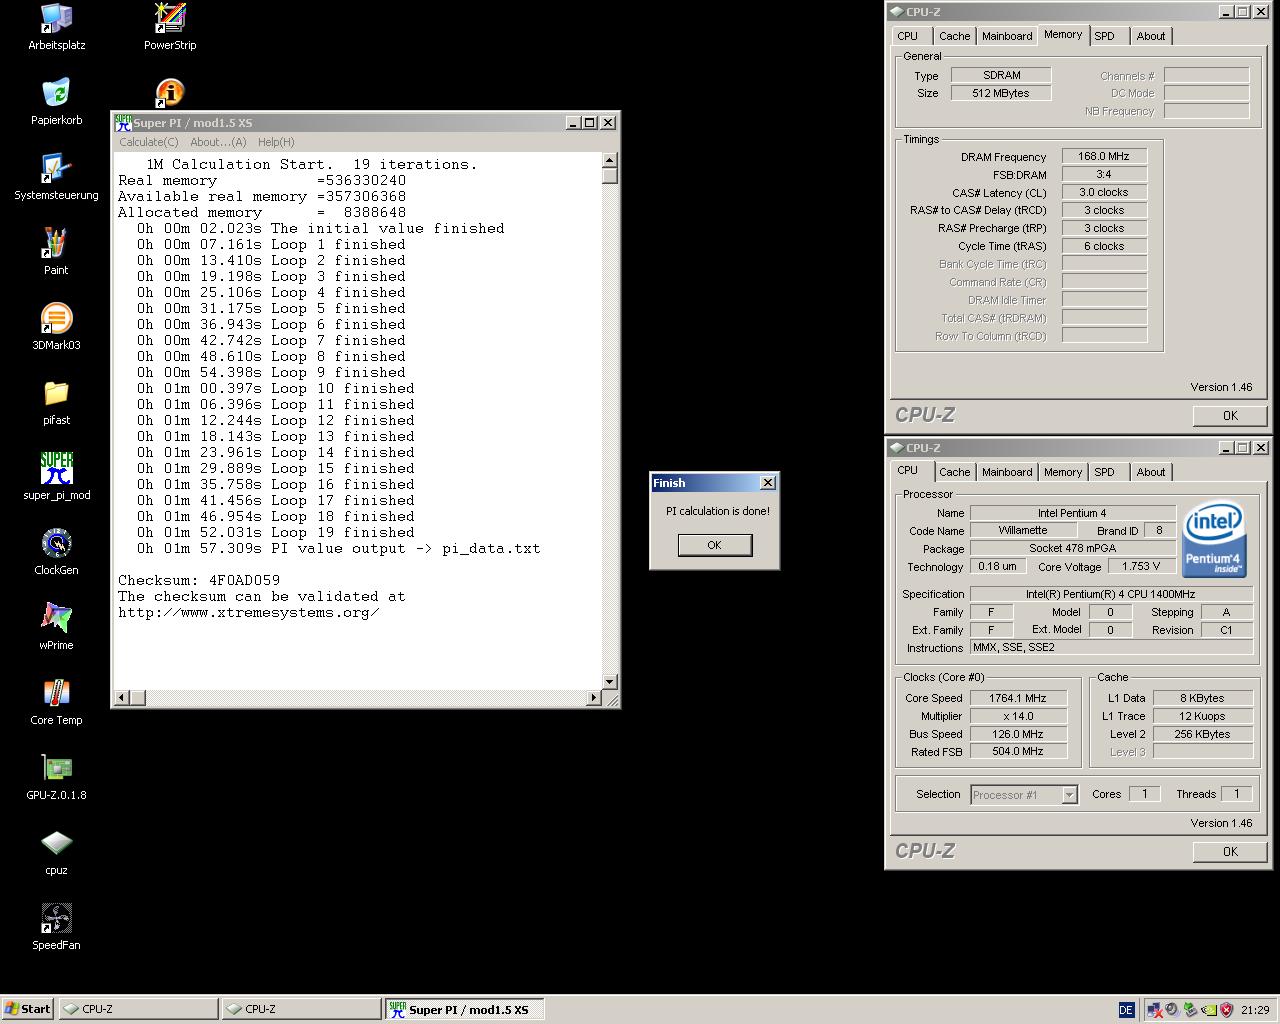Activate first CPU-Z taskbar button
The width and height of the screenshot is (1280, 1024).
click(x=138, y=1009)
